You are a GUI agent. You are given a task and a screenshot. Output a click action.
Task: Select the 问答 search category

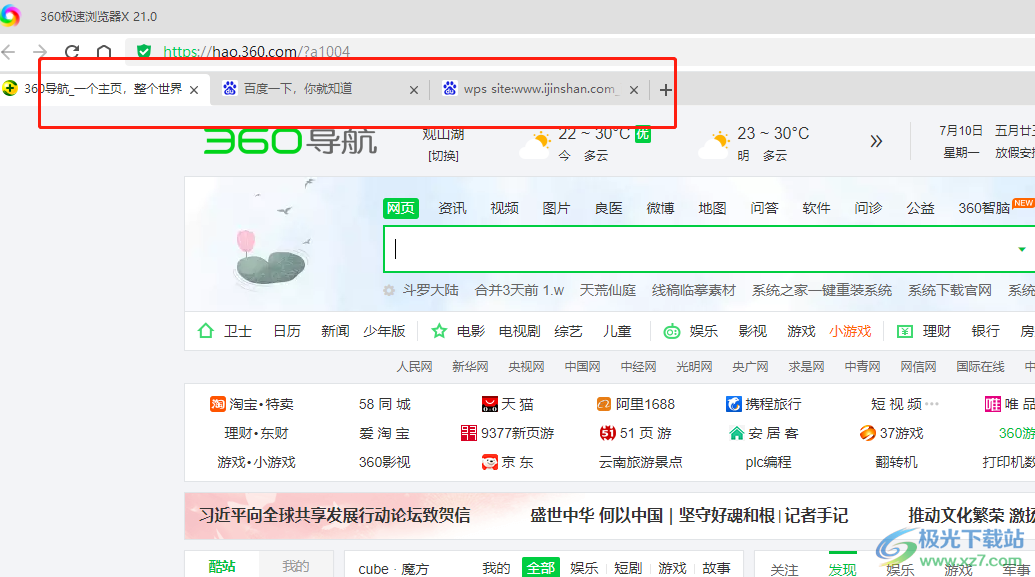click(764, 208)
